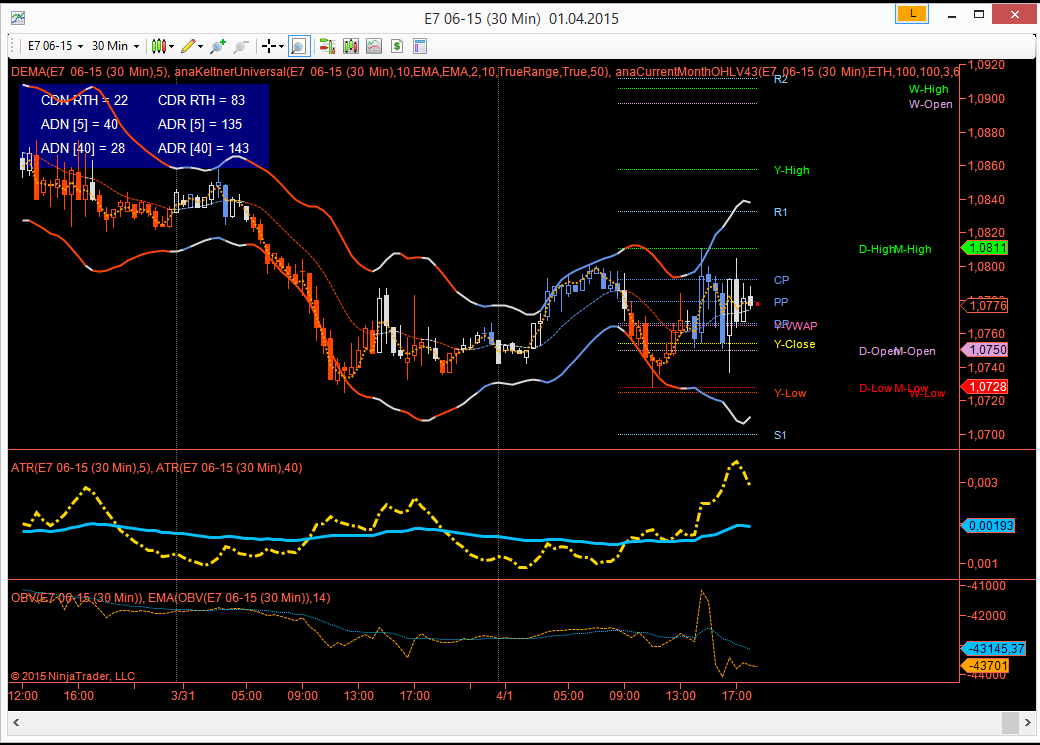The width and height of the screenshot is (1040, 745).
Task: Expand the chart style dropdown arrow
Action: (x=171, y=46)
